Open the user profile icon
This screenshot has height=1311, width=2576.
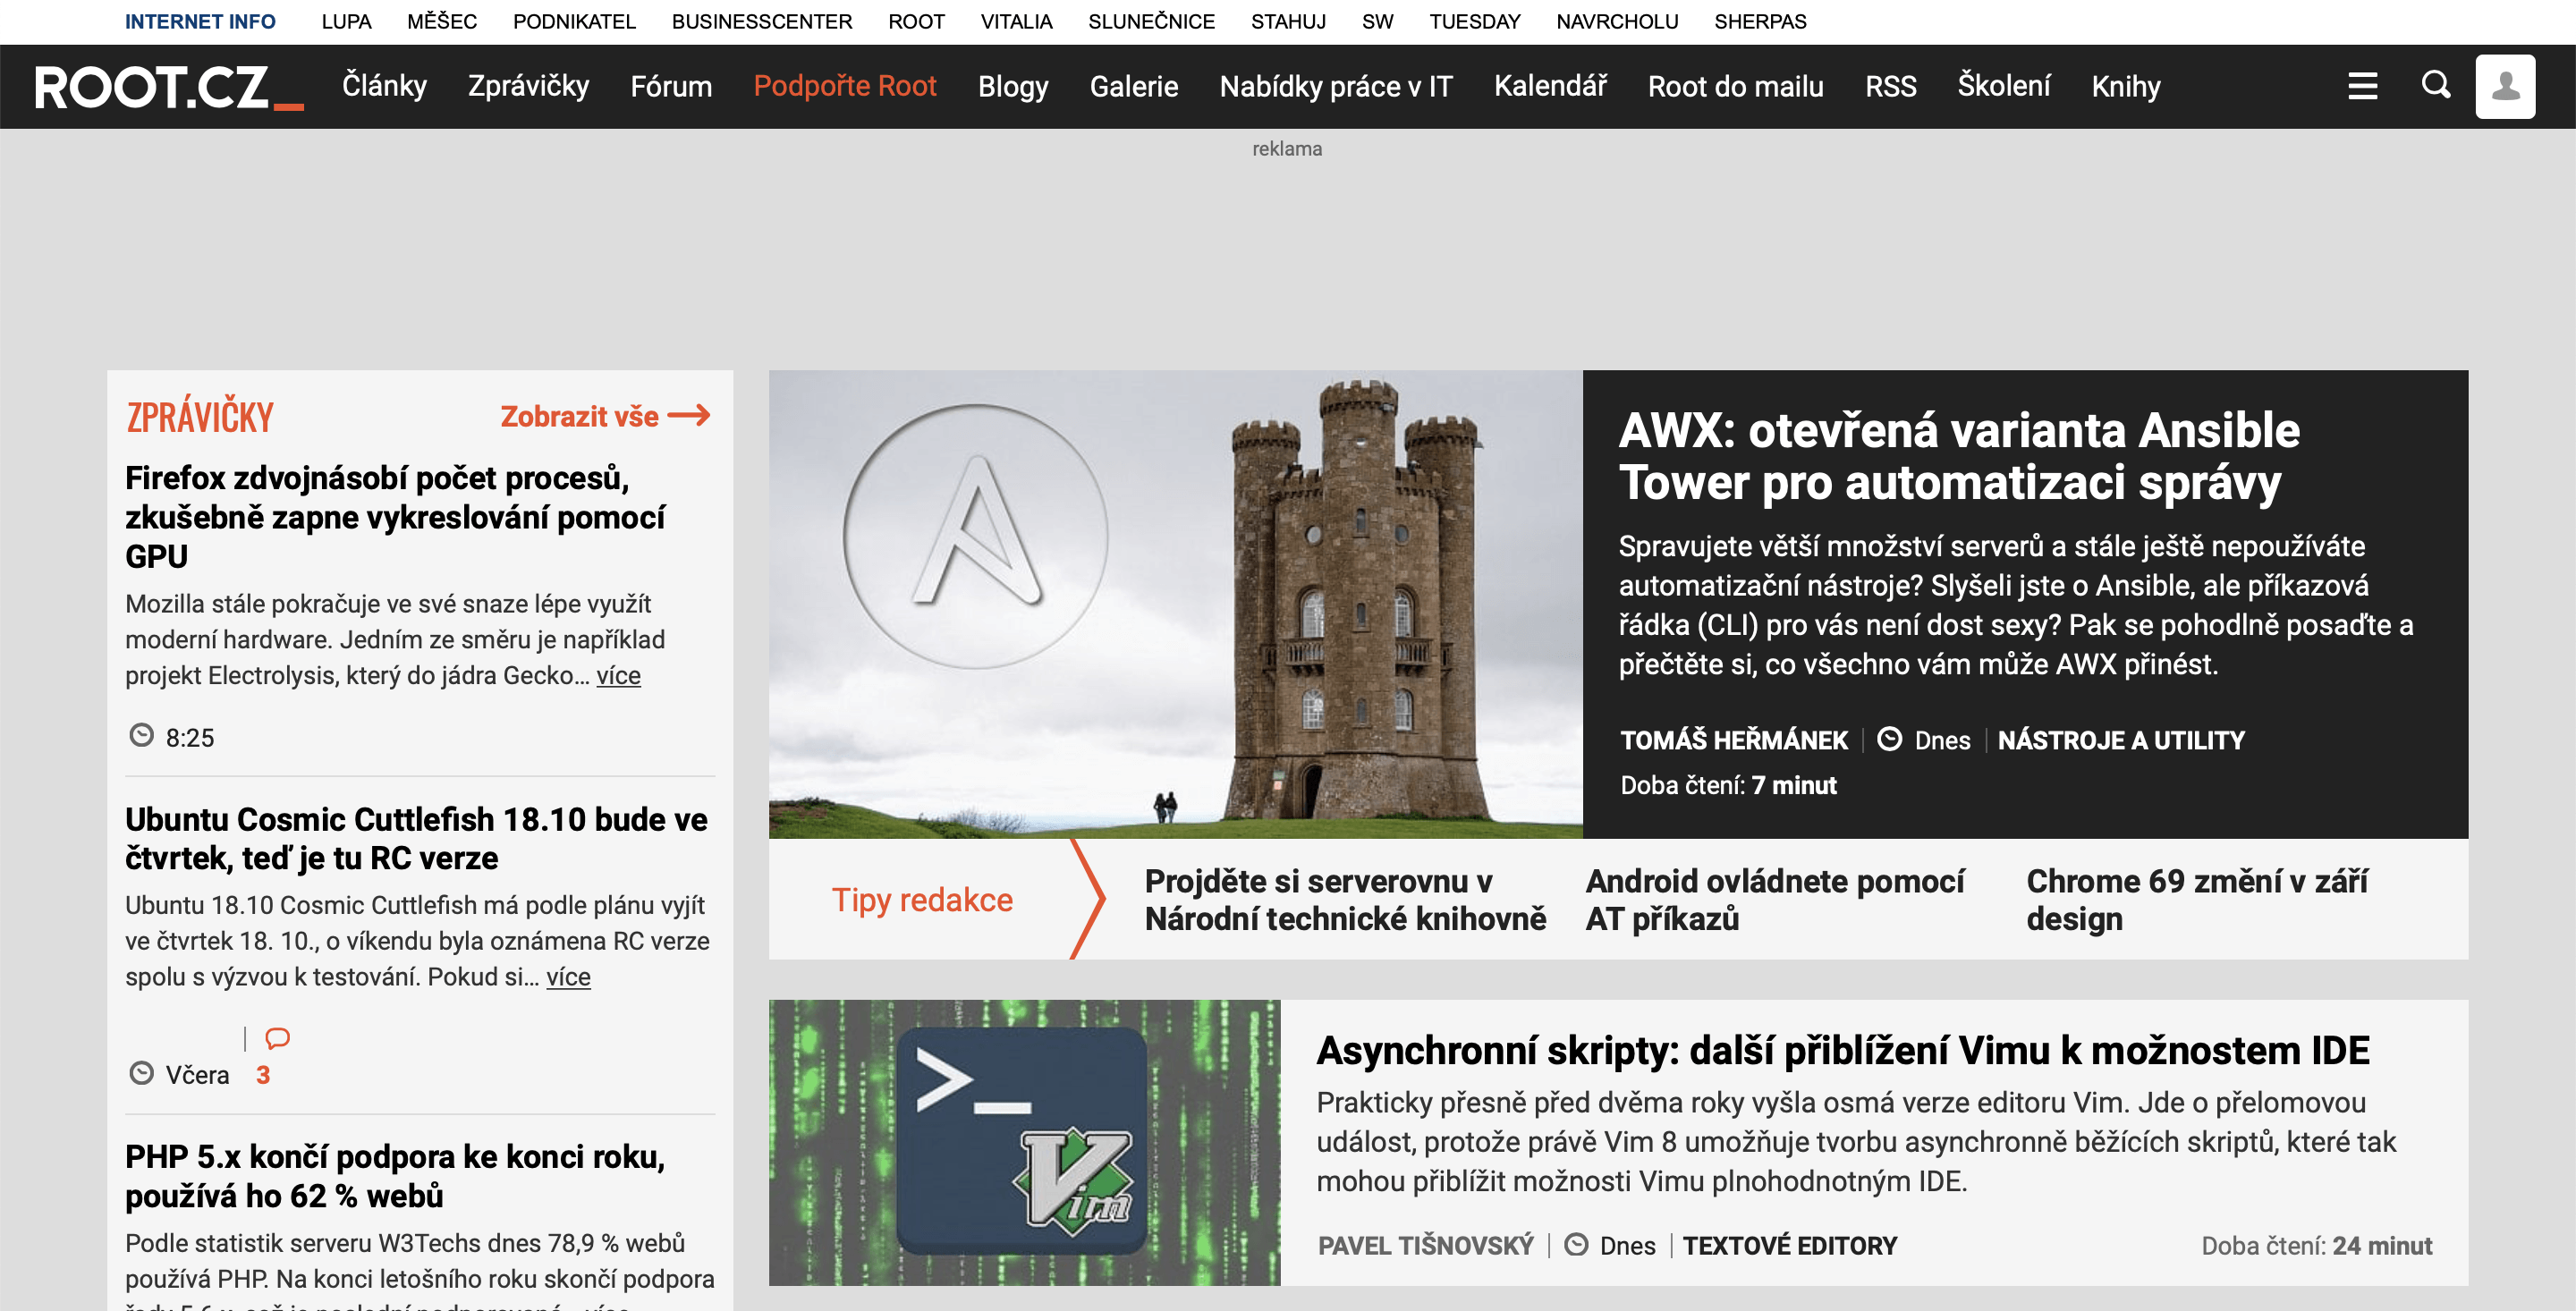coord(2505,86)
